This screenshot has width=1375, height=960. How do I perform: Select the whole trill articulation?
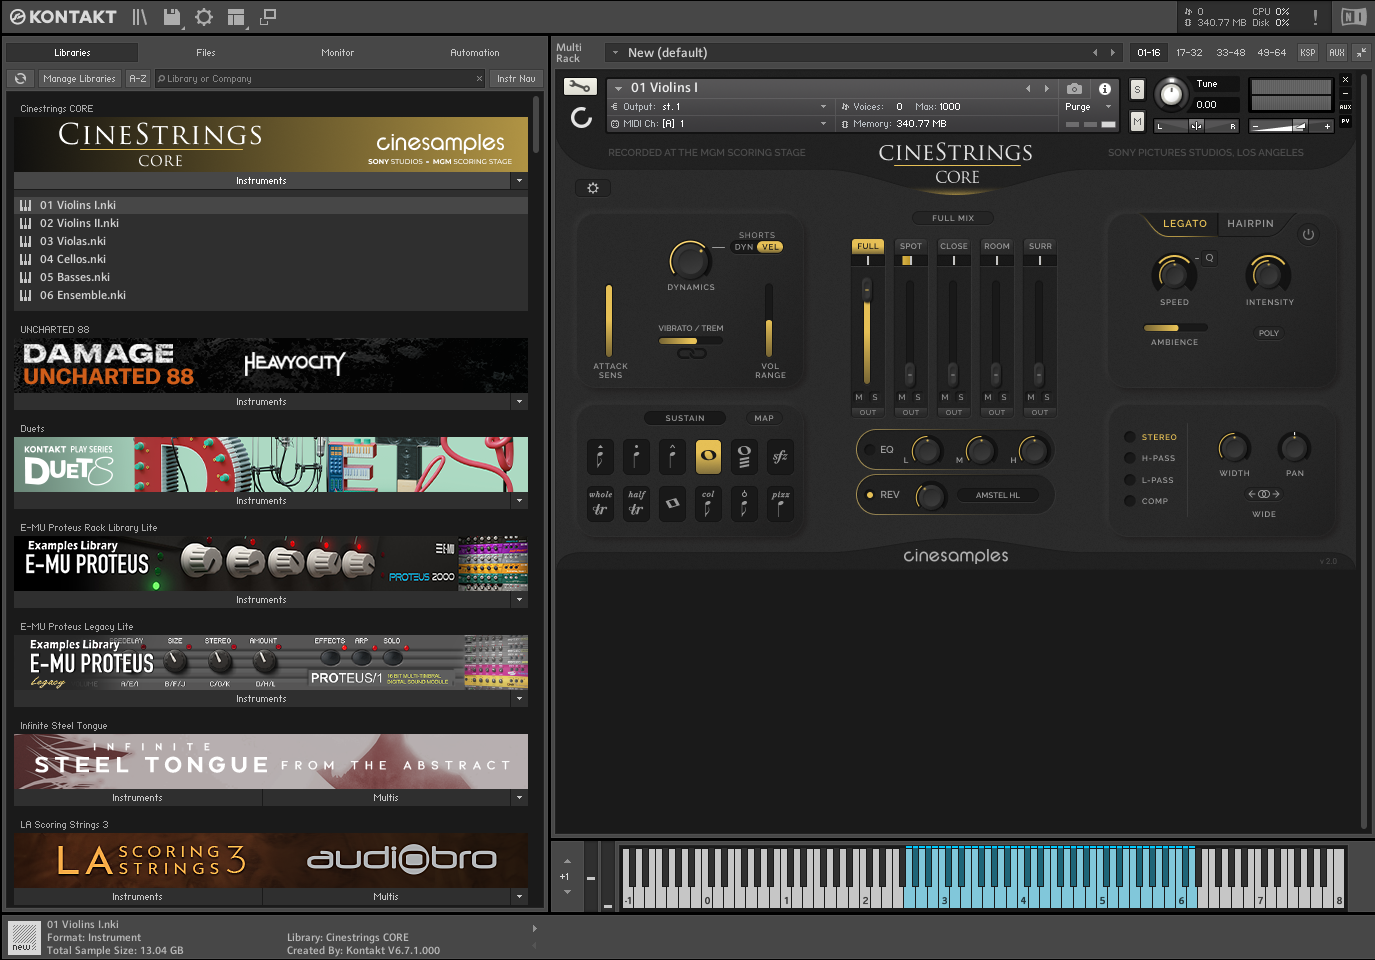point(600,503)
